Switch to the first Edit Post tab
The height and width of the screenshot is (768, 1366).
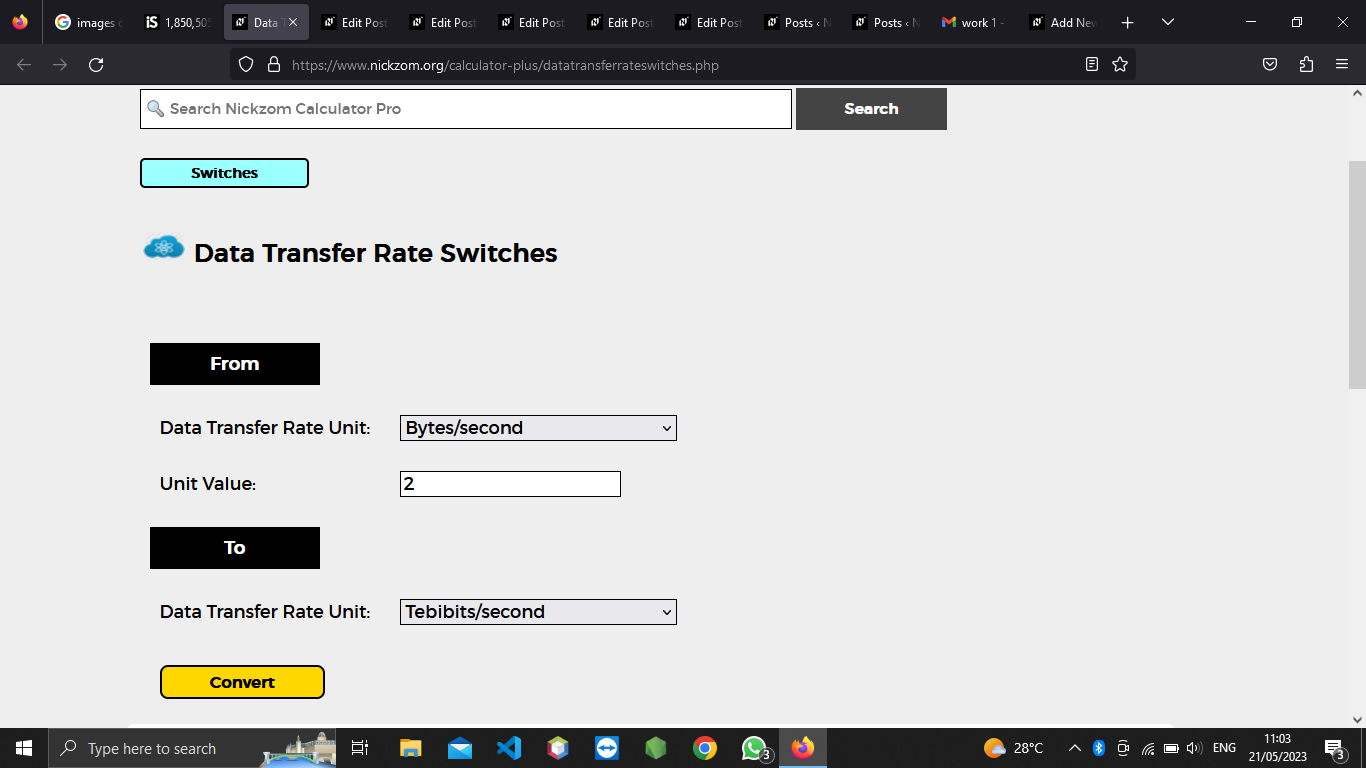click(354, 22)
